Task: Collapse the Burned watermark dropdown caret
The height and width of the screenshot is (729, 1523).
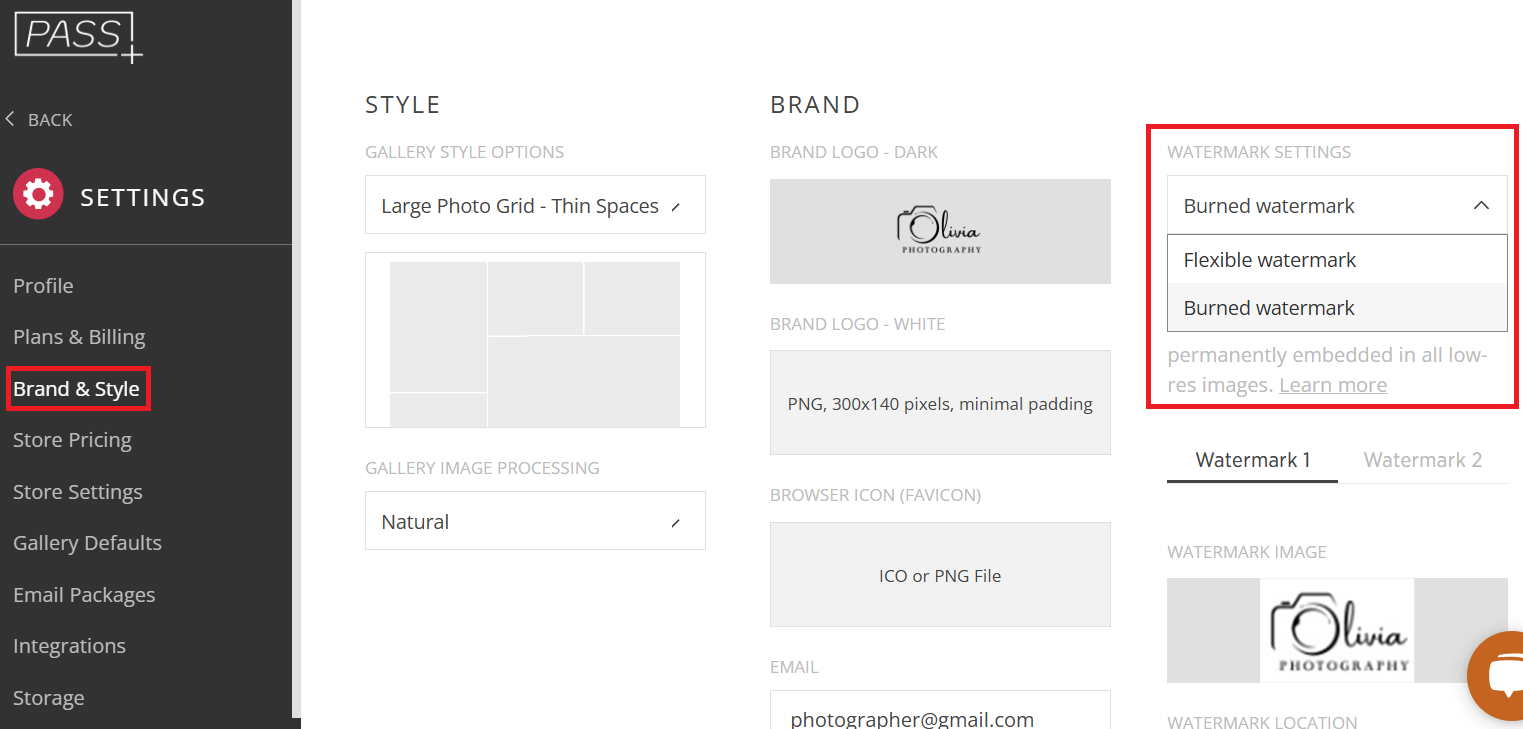Action: click(1481, 205)
